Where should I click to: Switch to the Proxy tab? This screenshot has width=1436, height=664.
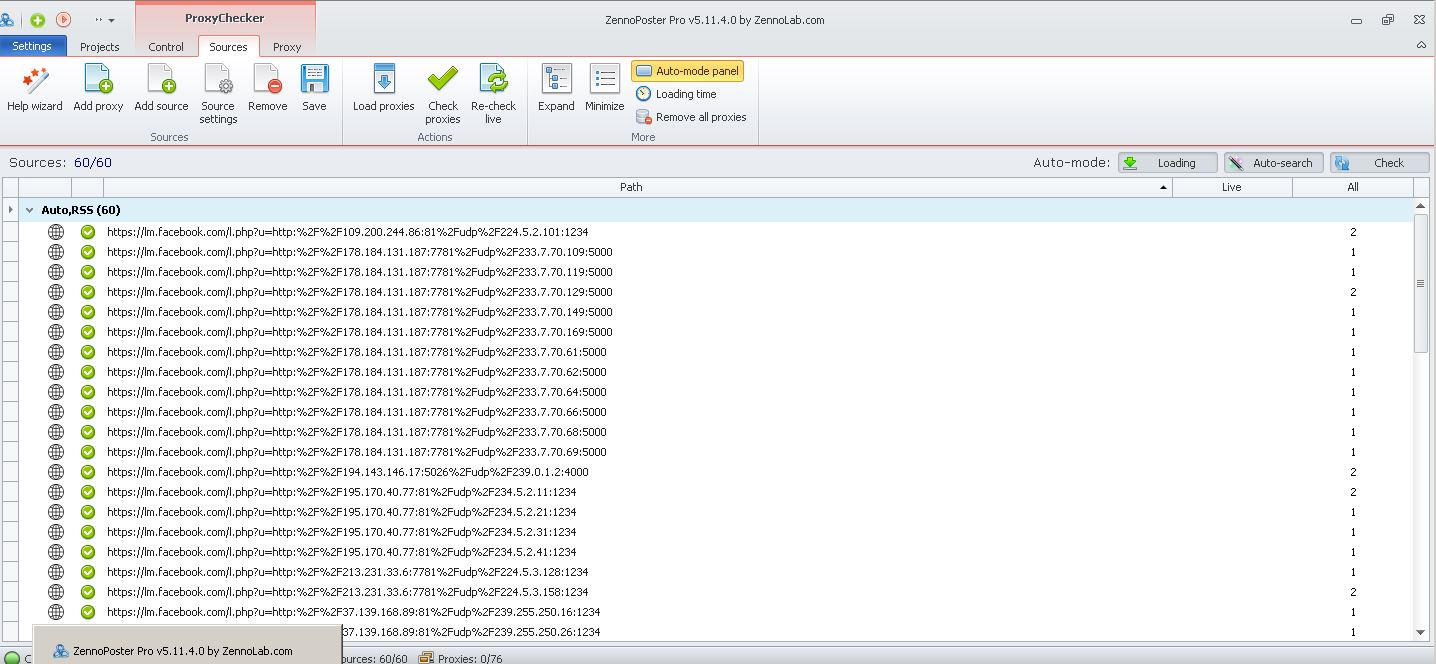[287, 47]
